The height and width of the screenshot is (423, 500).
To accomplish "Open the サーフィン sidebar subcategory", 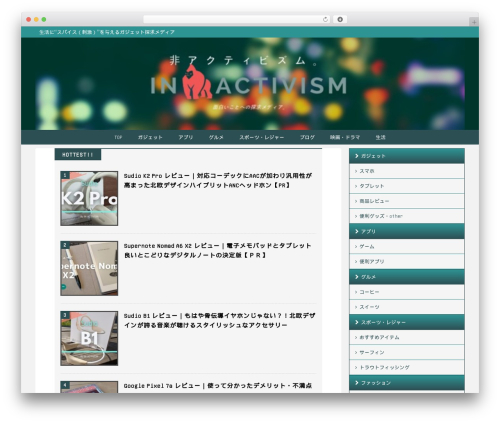I will pyautogui.click(x=407, y=352).
